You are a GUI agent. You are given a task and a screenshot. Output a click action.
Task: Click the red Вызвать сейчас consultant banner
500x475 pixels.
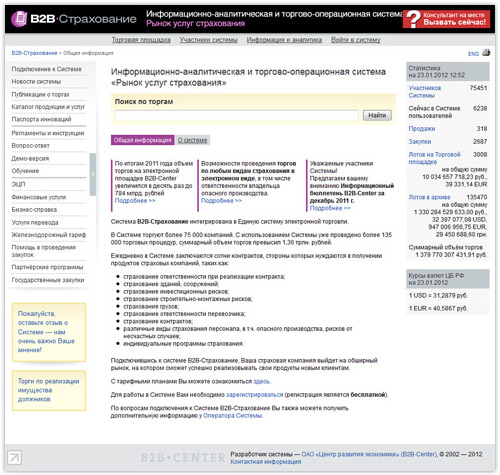coord(446,19)
